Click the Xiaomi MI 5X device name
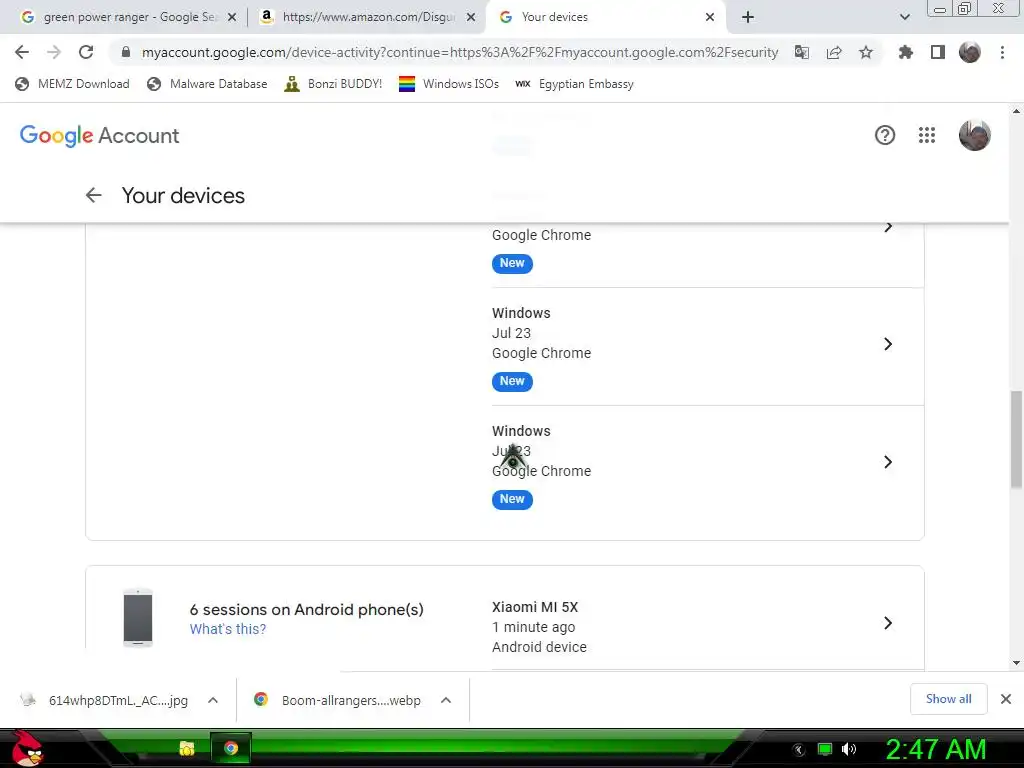This screenshot has height=768, width=1024. pos(535,607)
